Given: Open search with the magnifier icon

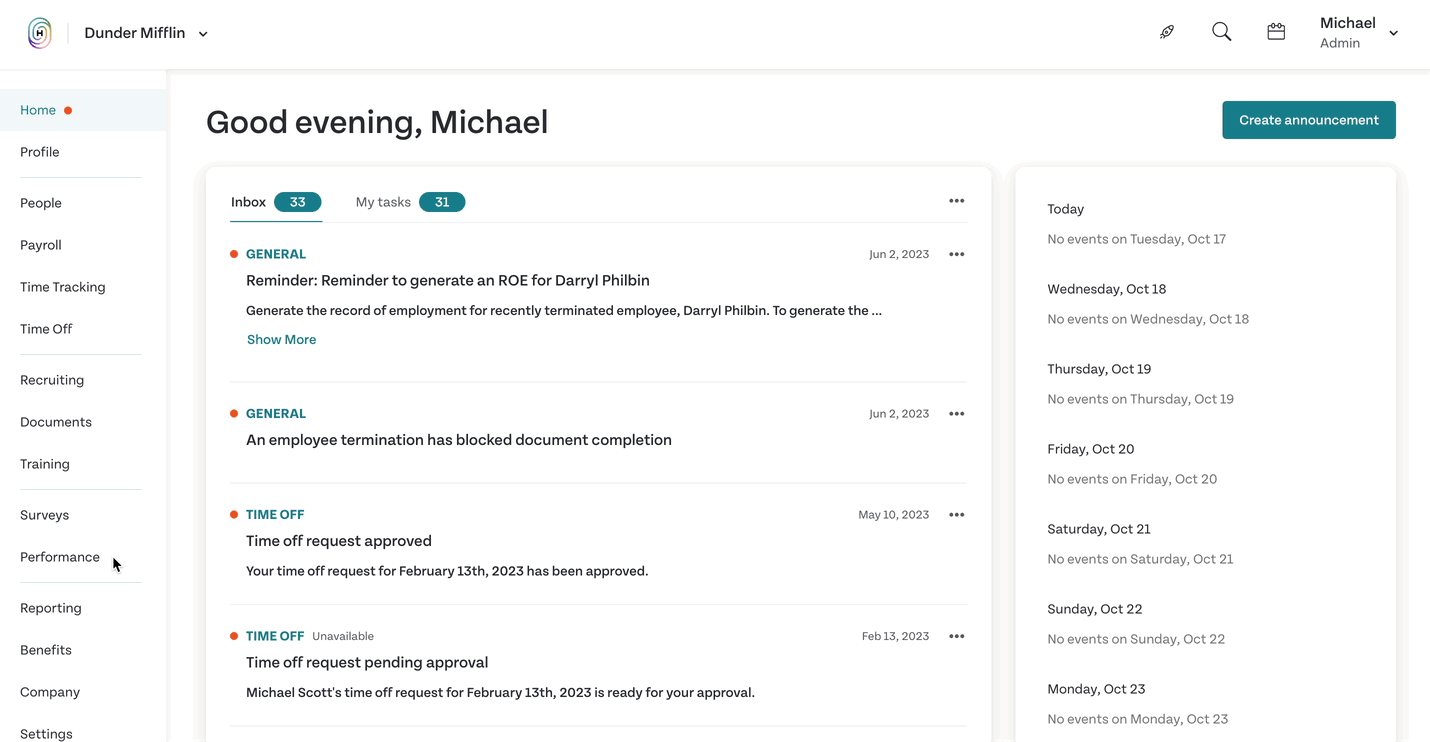Looking at the screenshot, I should 1221,32.
